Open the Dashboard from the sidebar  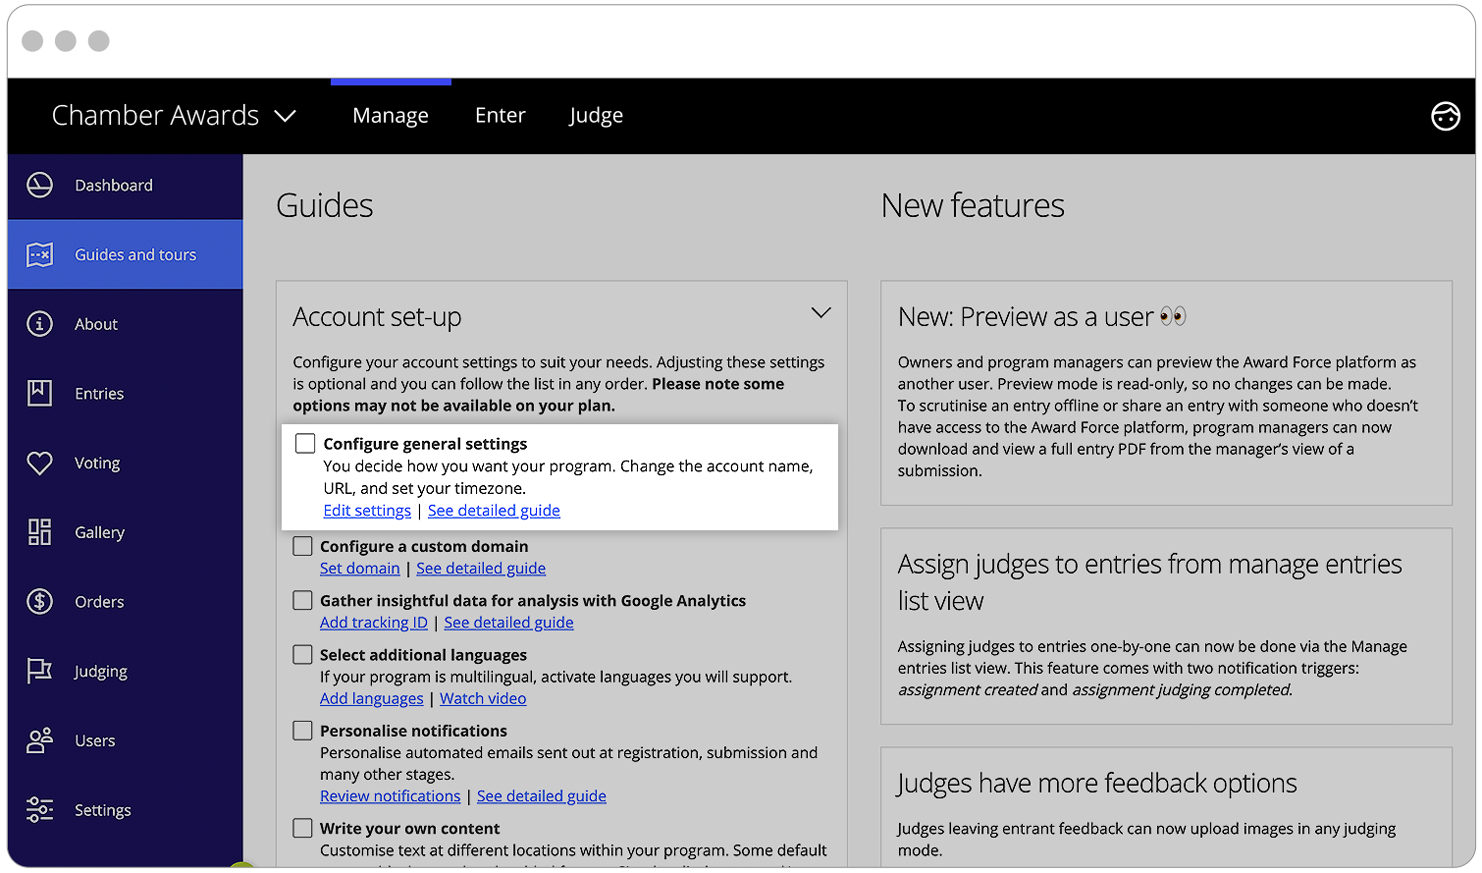(x=40, y=185)
